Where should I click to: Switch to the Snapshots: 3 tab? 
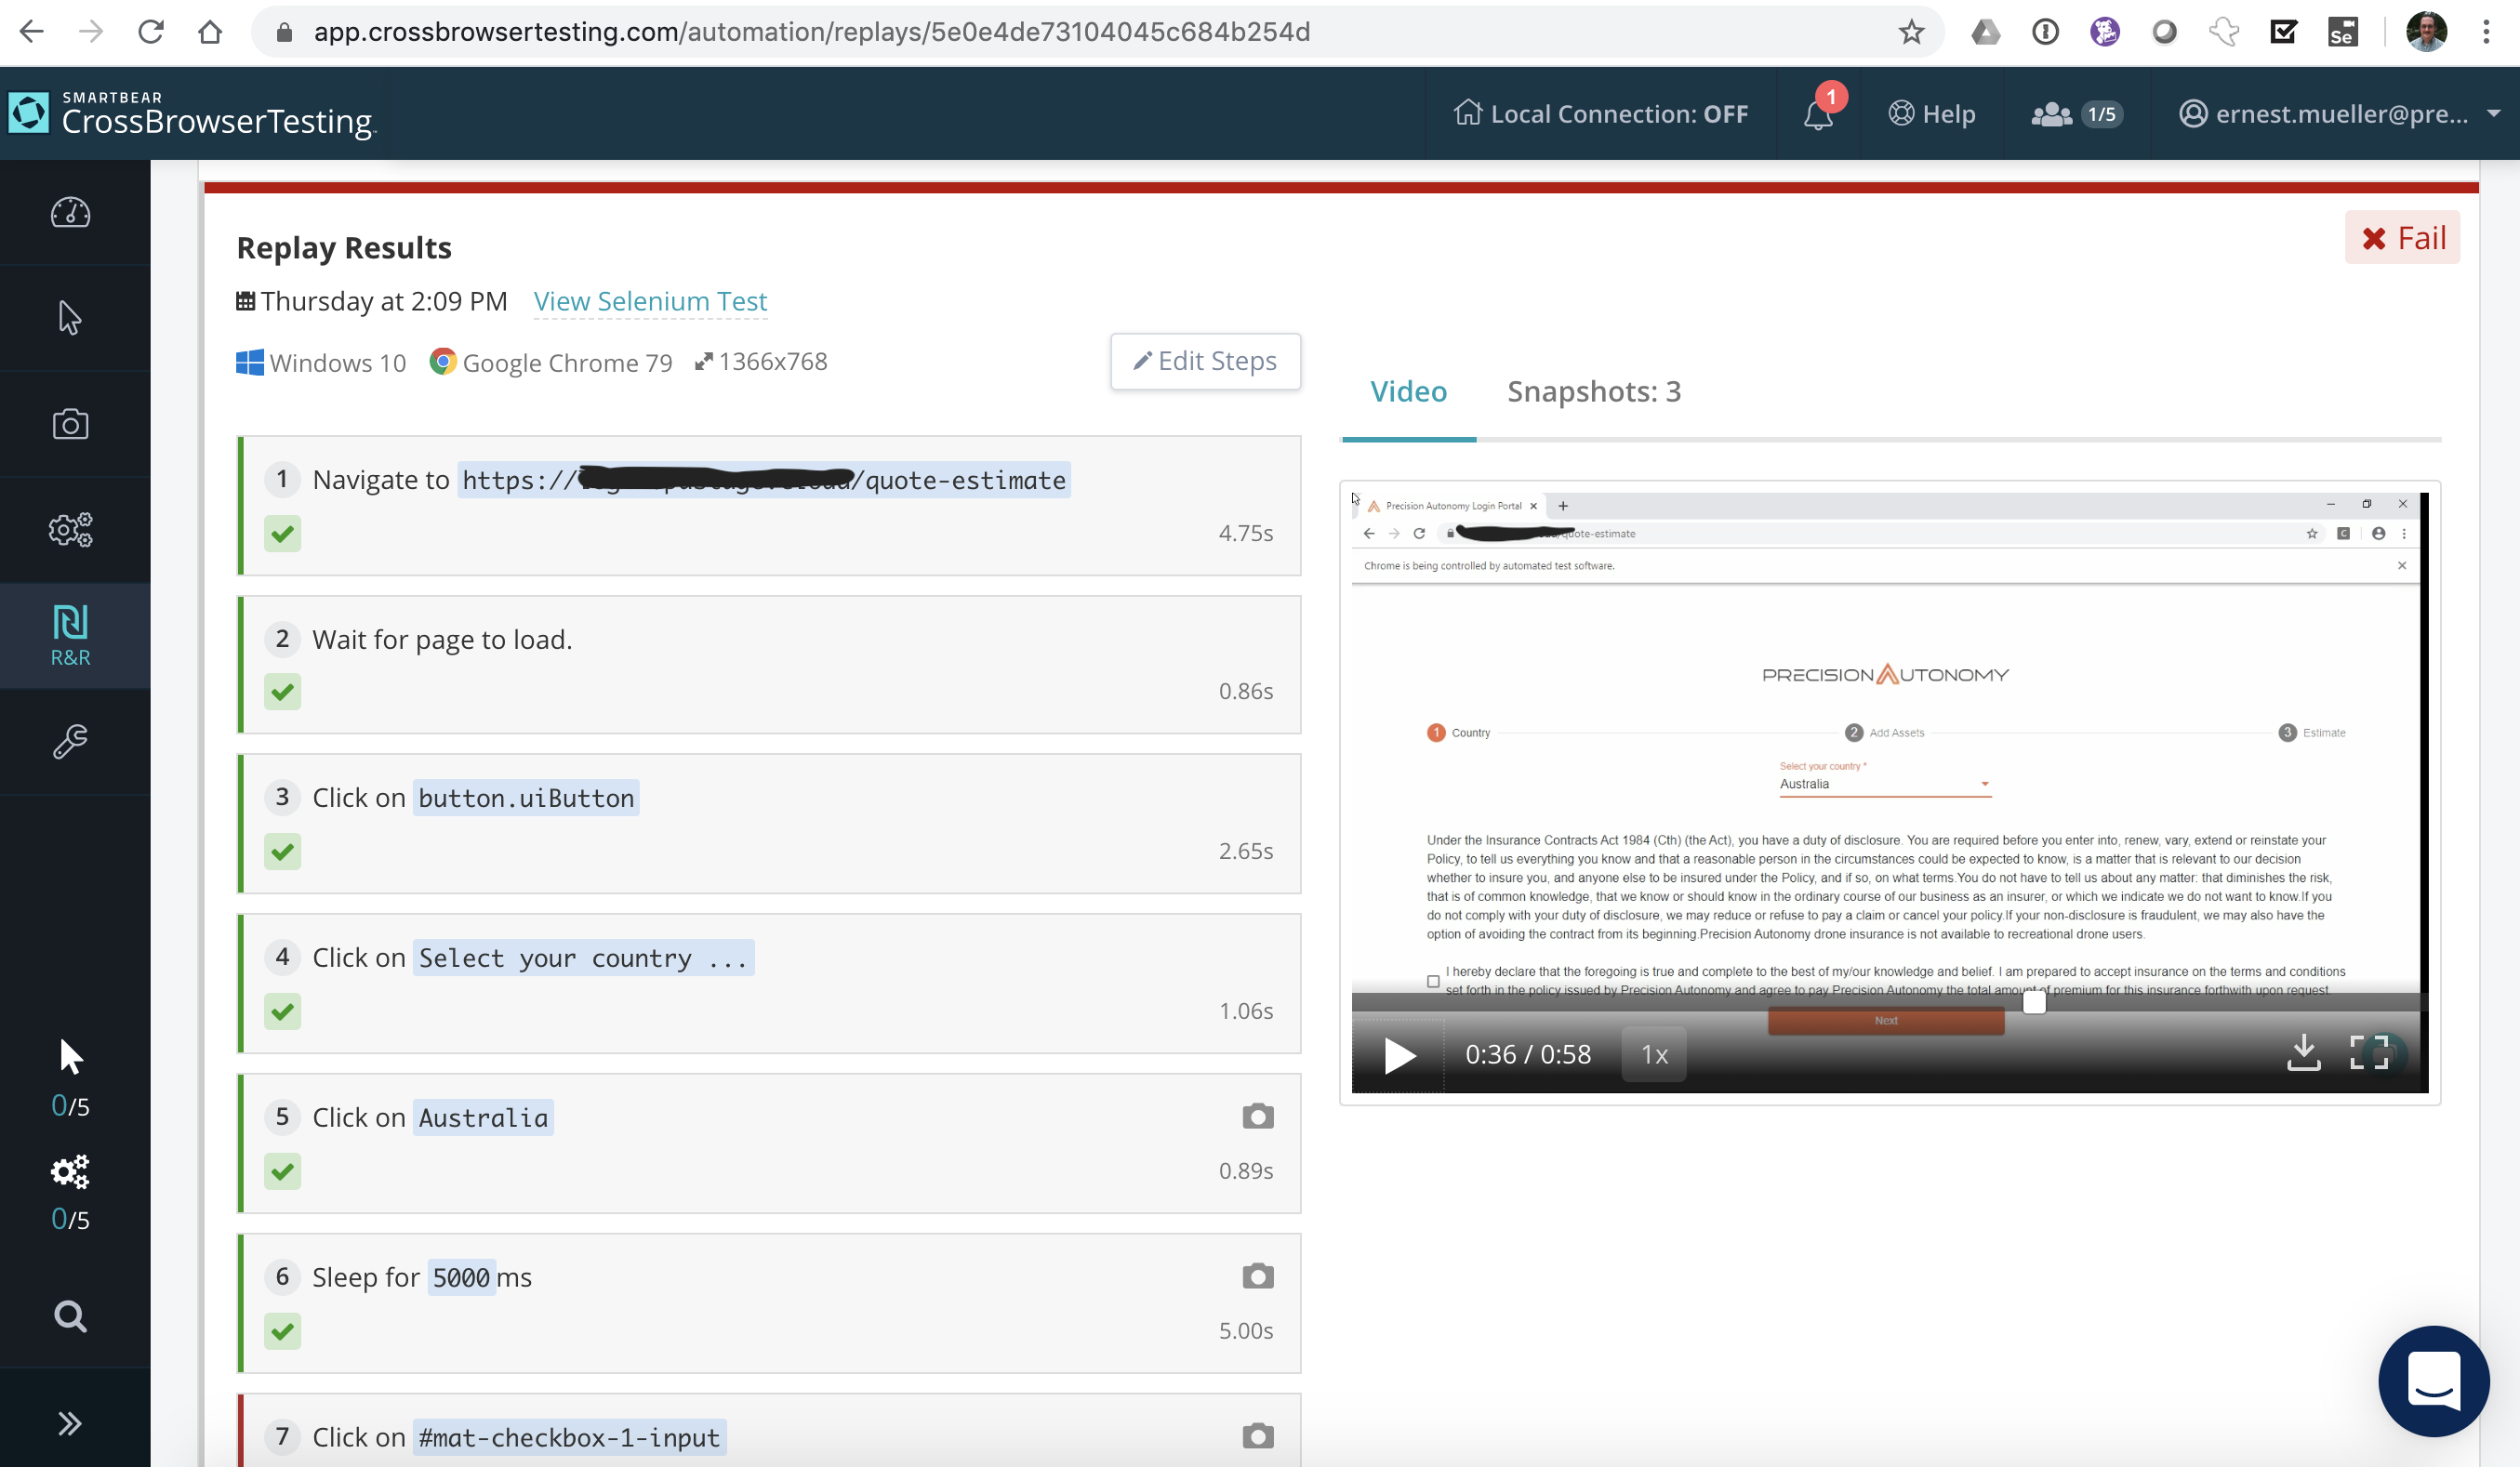click(1593, 392)
